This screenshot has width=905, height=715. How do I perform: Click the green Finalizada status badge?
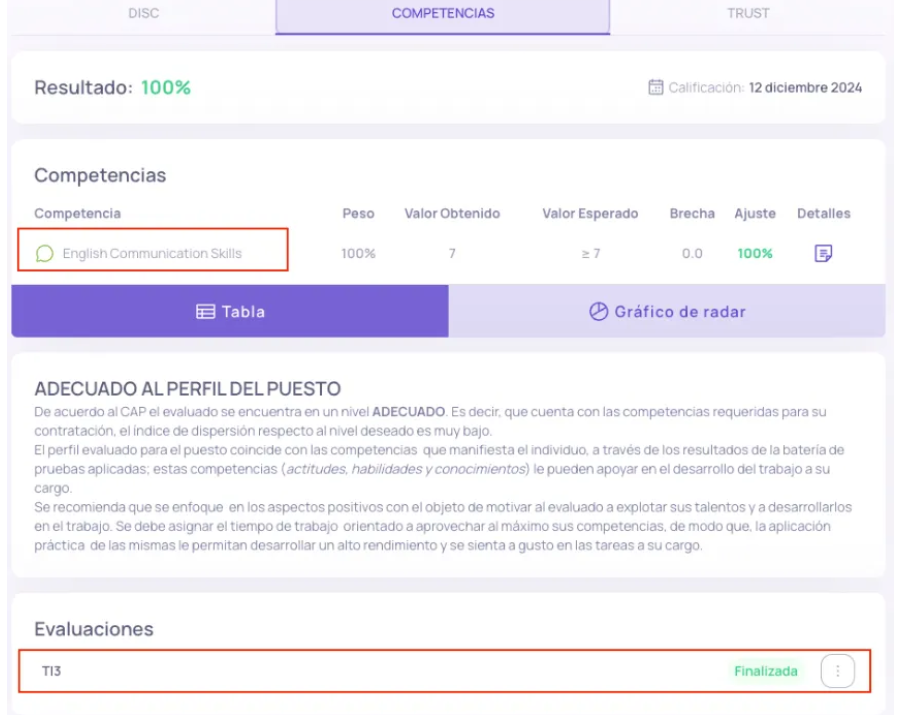coord(766,672)
